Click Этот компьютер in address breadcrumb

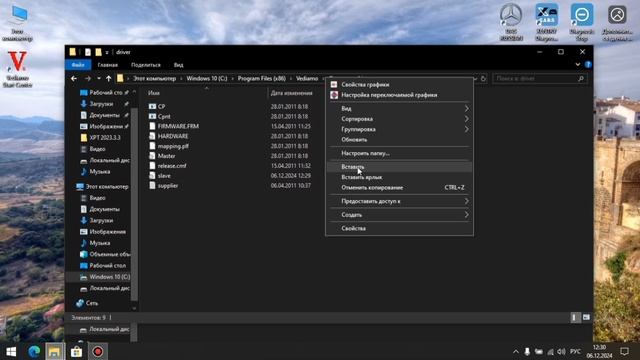(x=154, y=78)
